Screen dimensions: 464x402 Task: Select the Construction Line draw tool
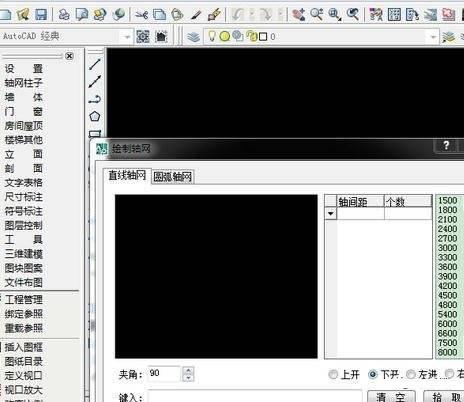[x=95, y=82]
